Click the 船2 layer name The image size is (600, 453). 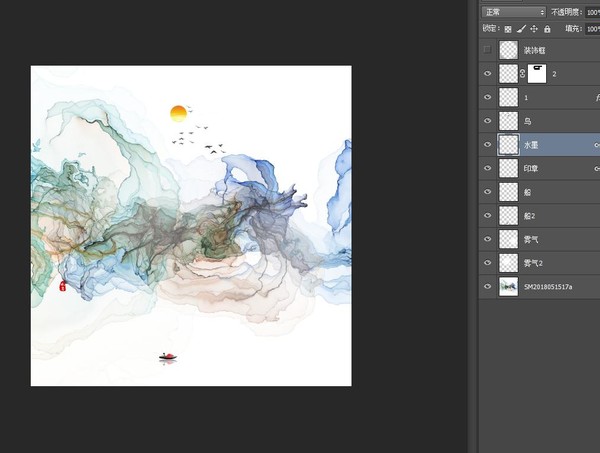coord(529,216)
